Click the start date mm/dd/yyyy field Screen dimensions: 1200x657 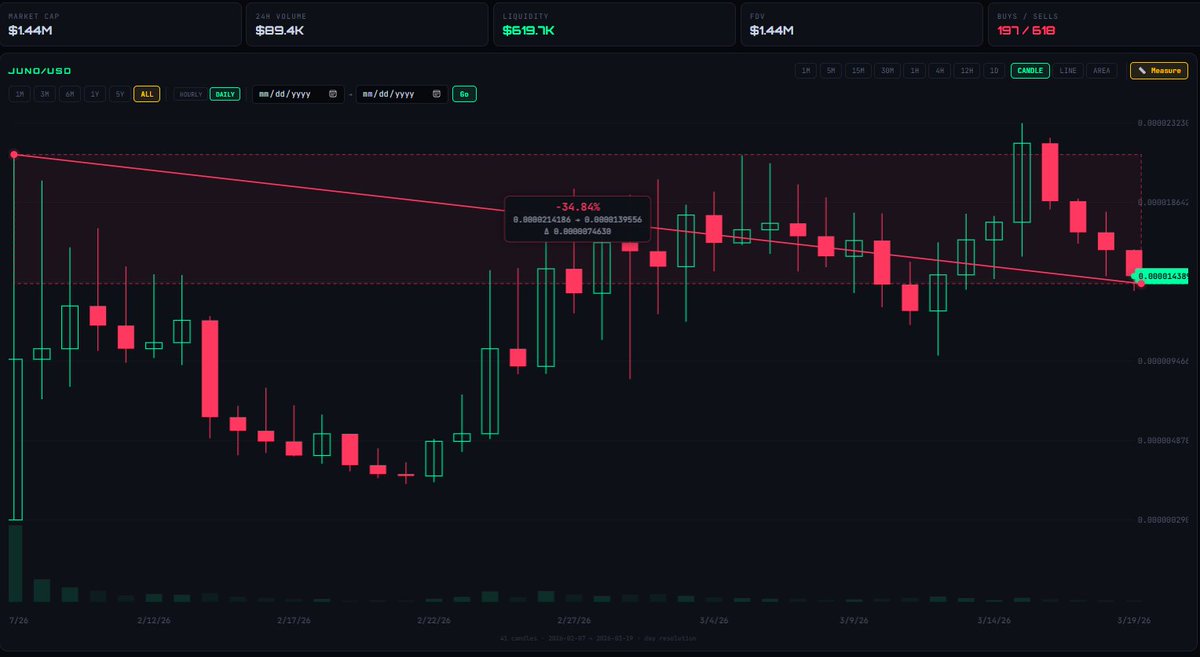[x=298, y=94]
